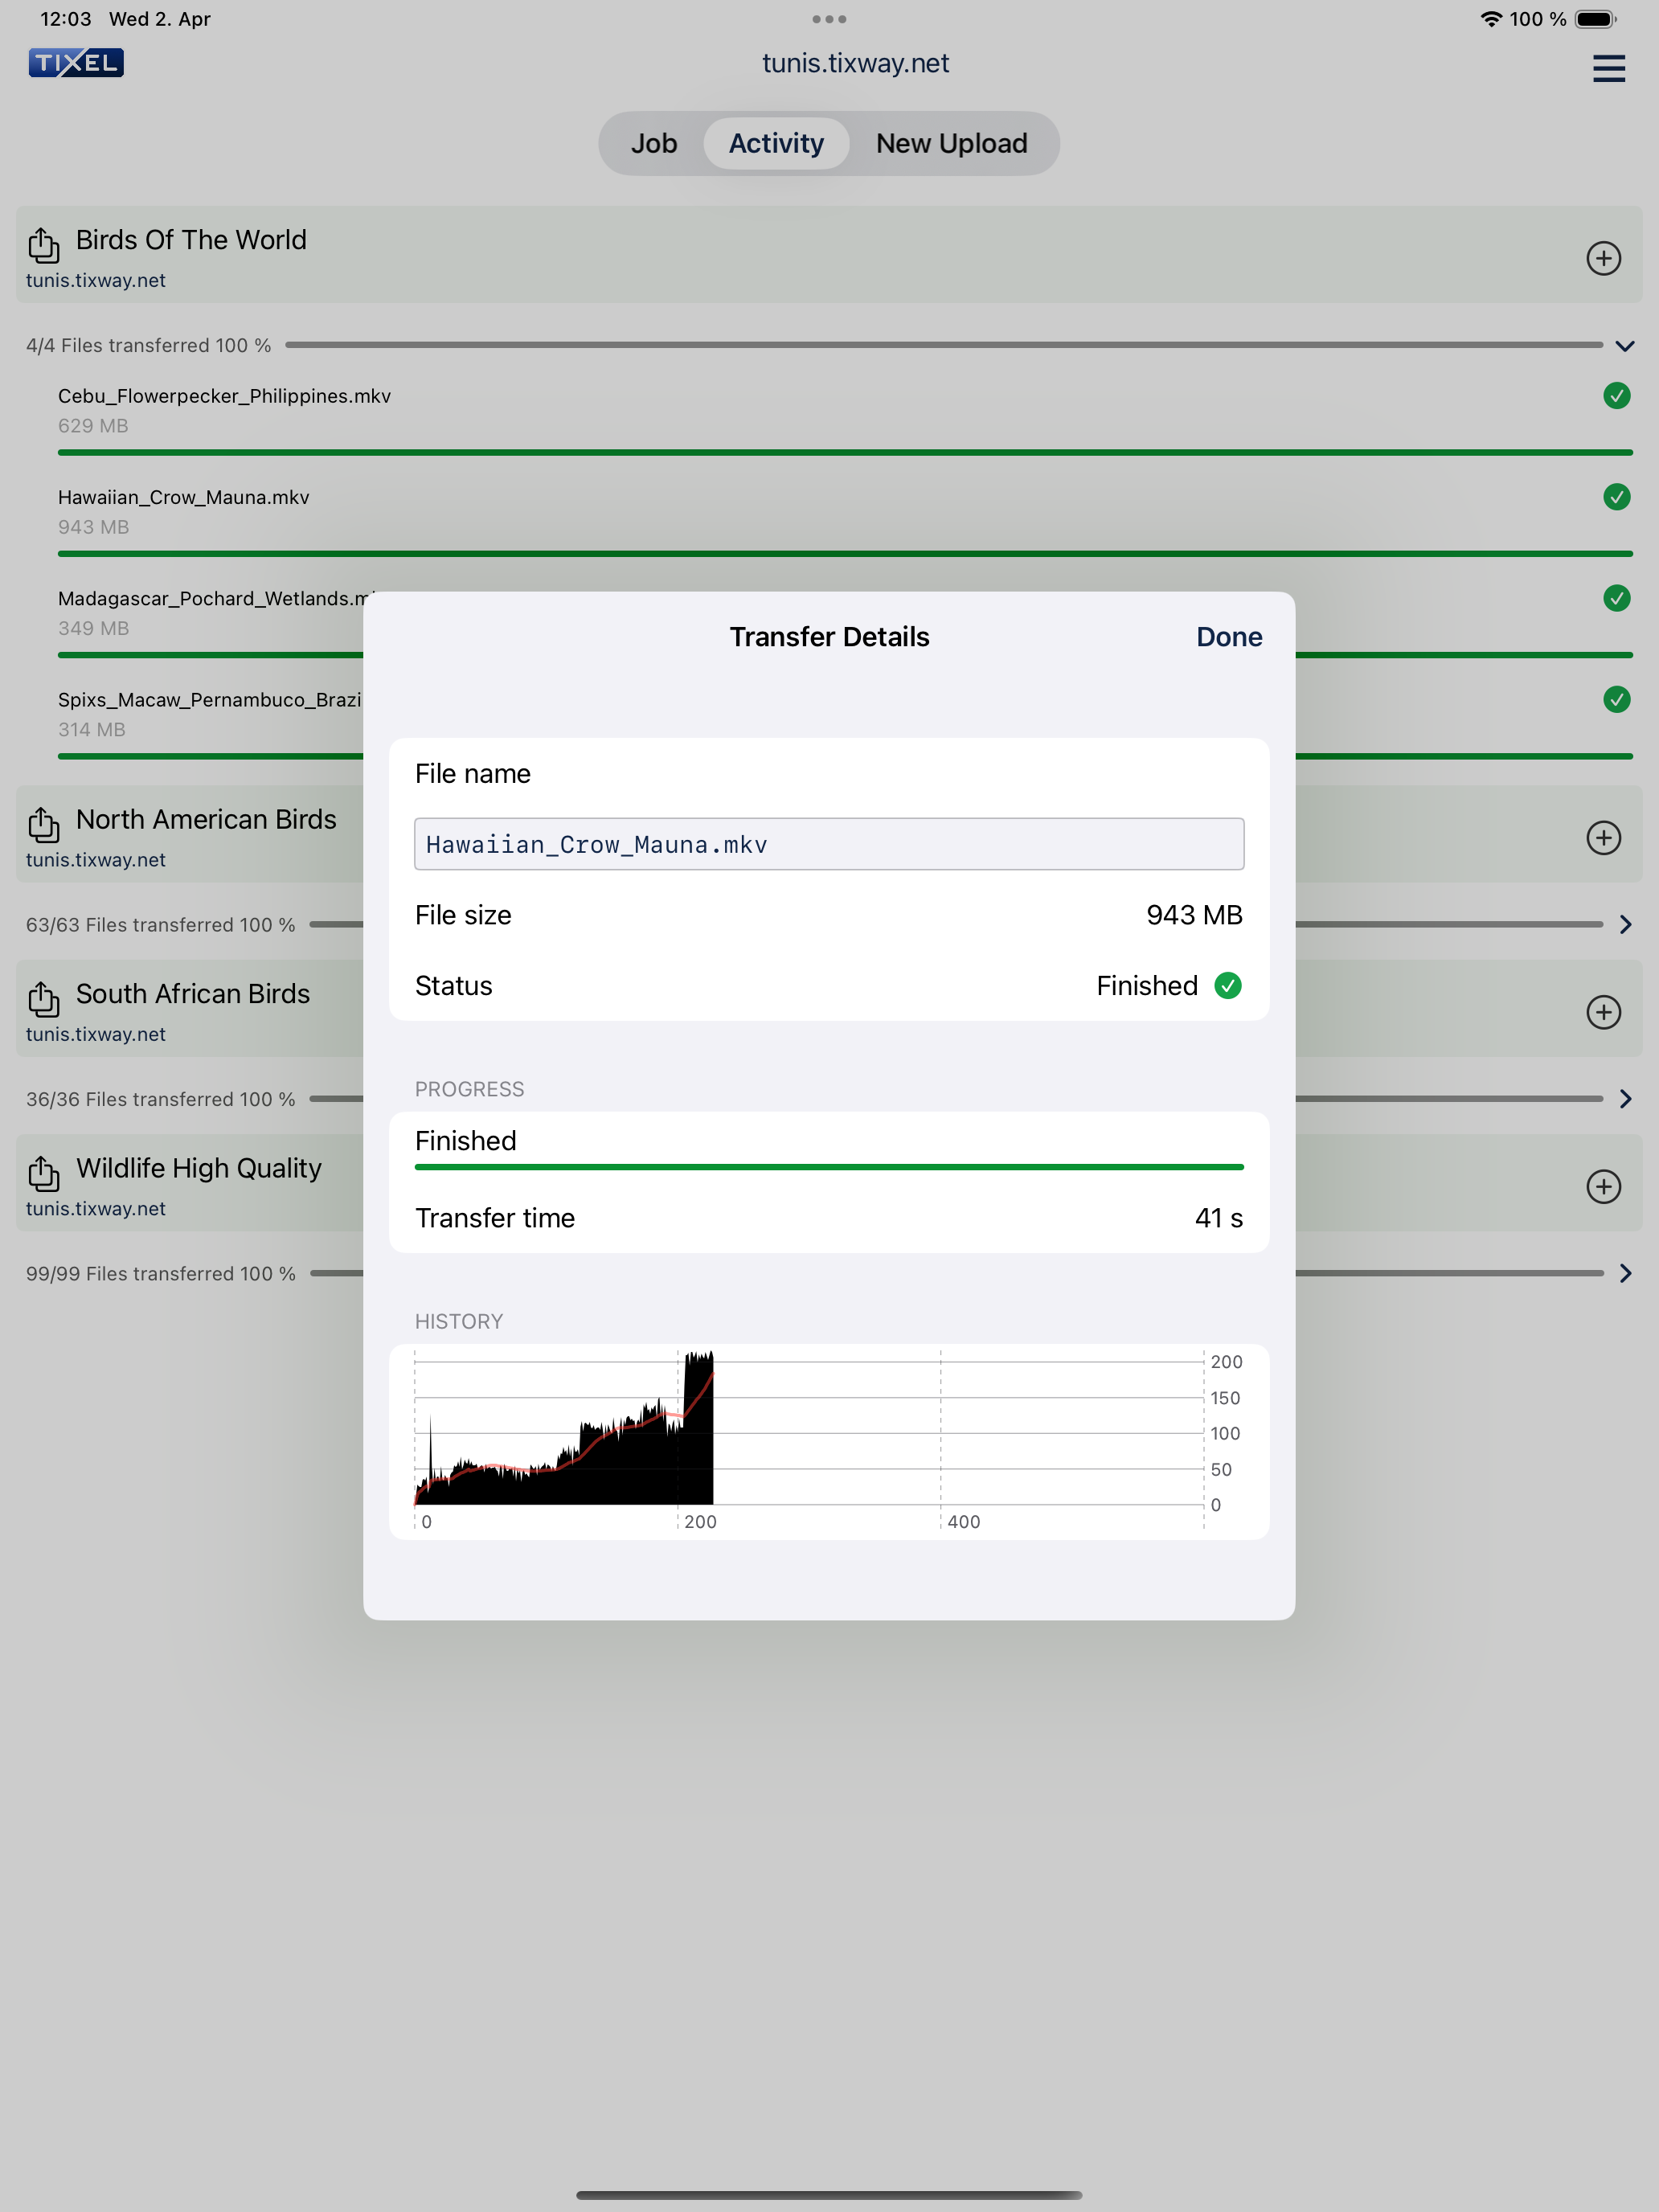This screenshot has height=2212, width=1659.
Task: Click green checkmark for Madagascar_Pochard_Wetlands file
Action: click(x=1616, y=598)
